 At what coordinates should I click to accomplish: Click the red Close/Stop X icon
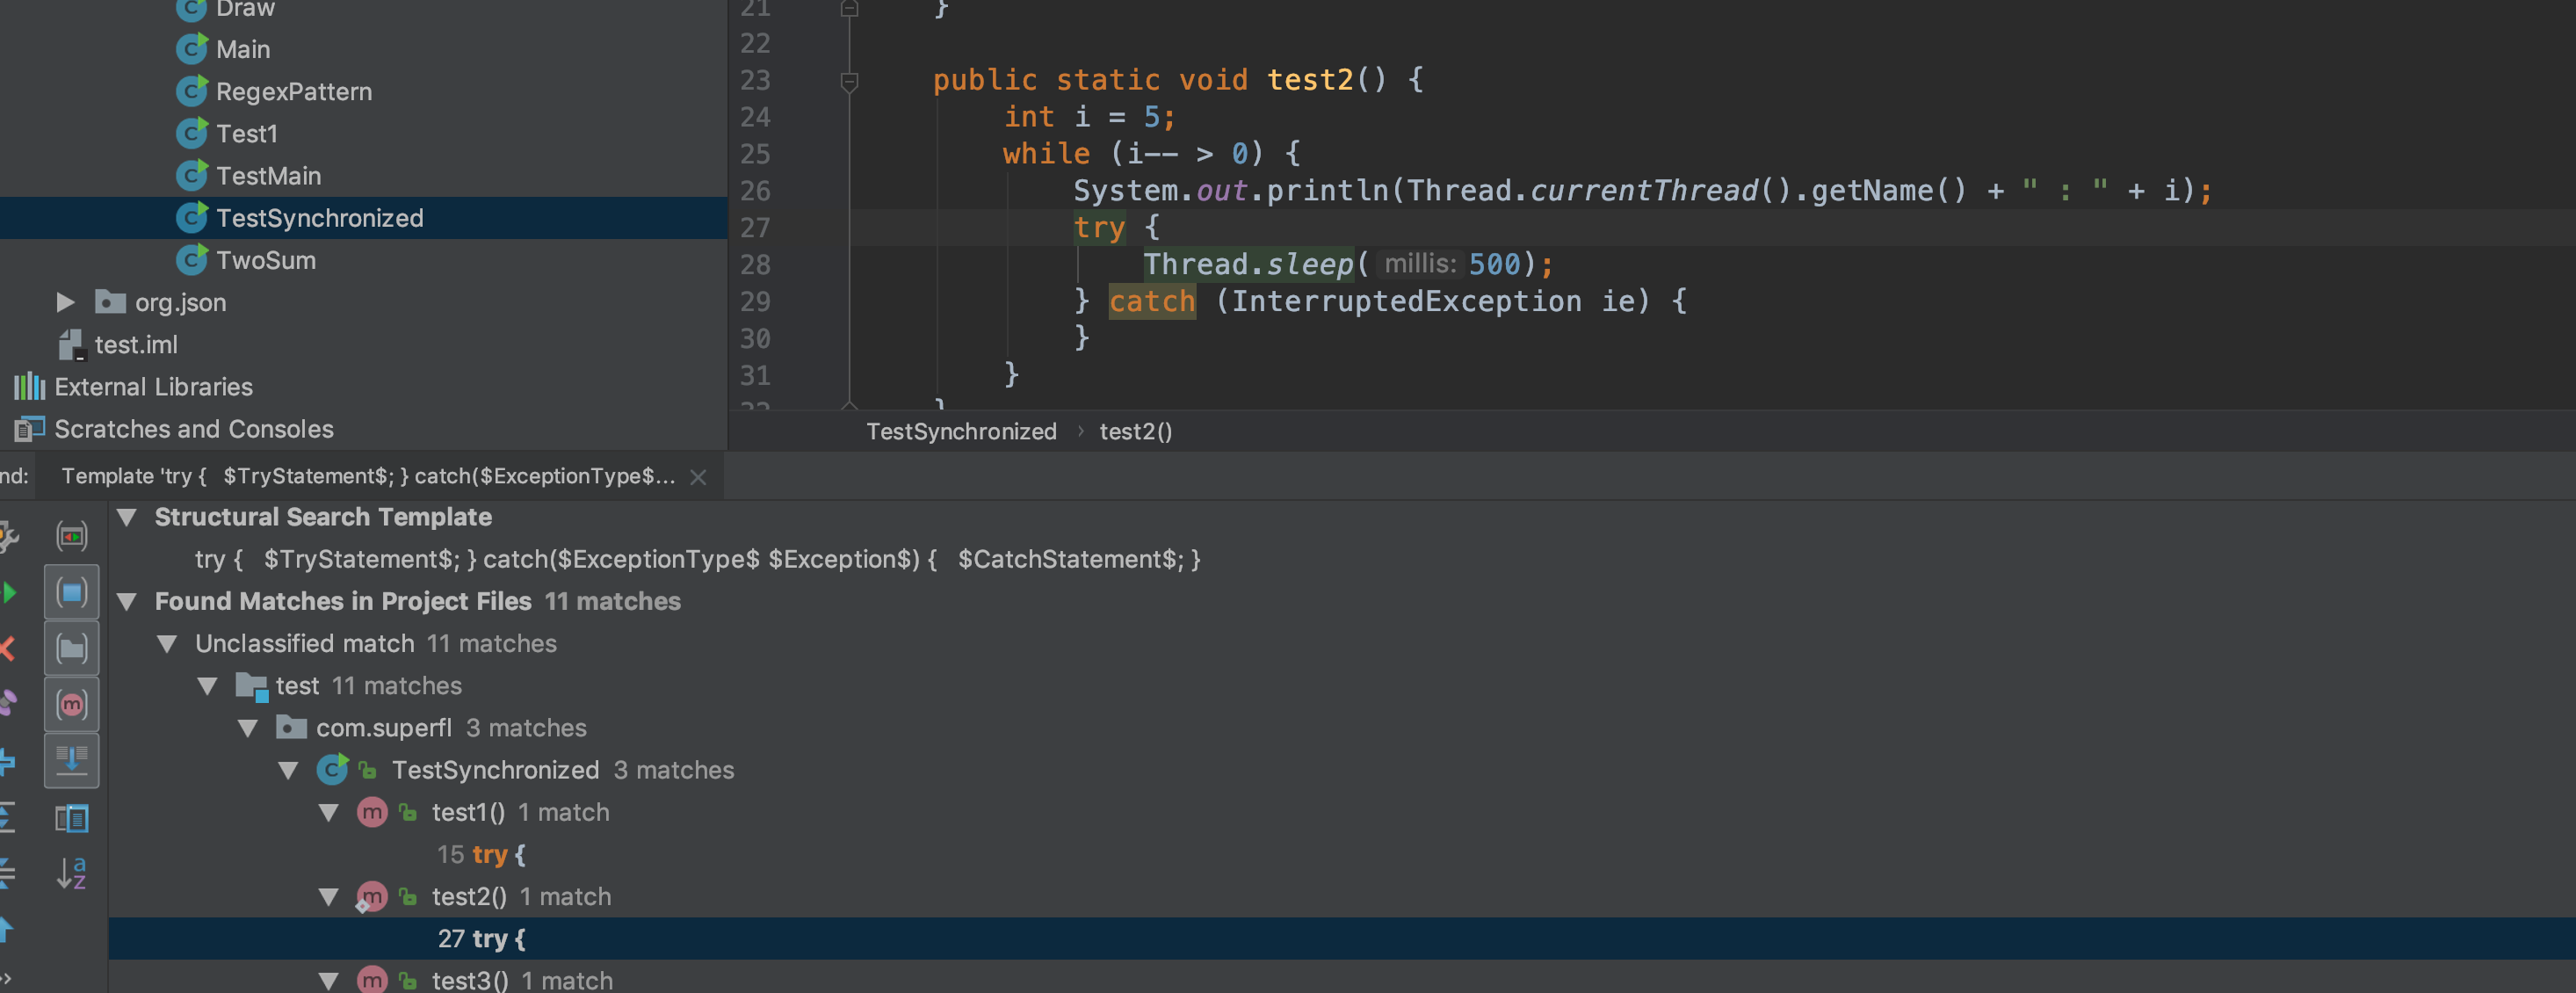point(6,649)
